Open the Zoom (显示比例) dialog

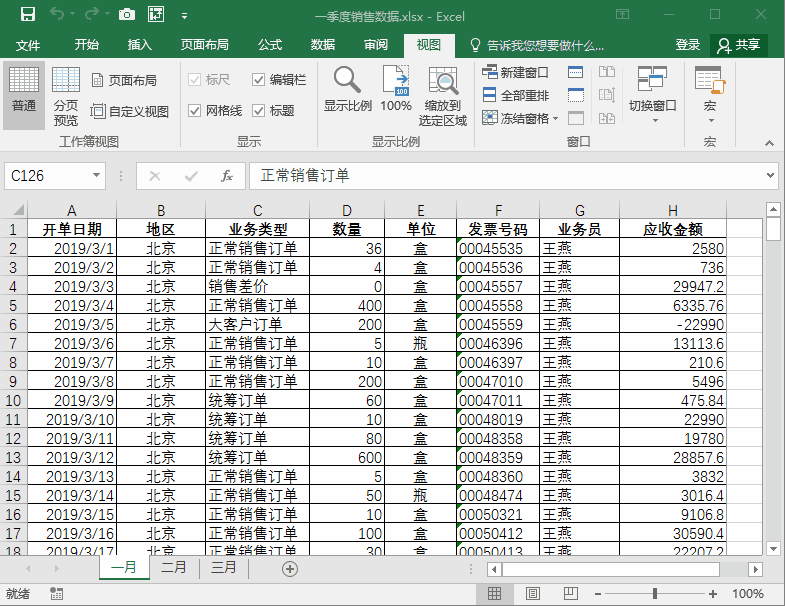pos(347,90)
